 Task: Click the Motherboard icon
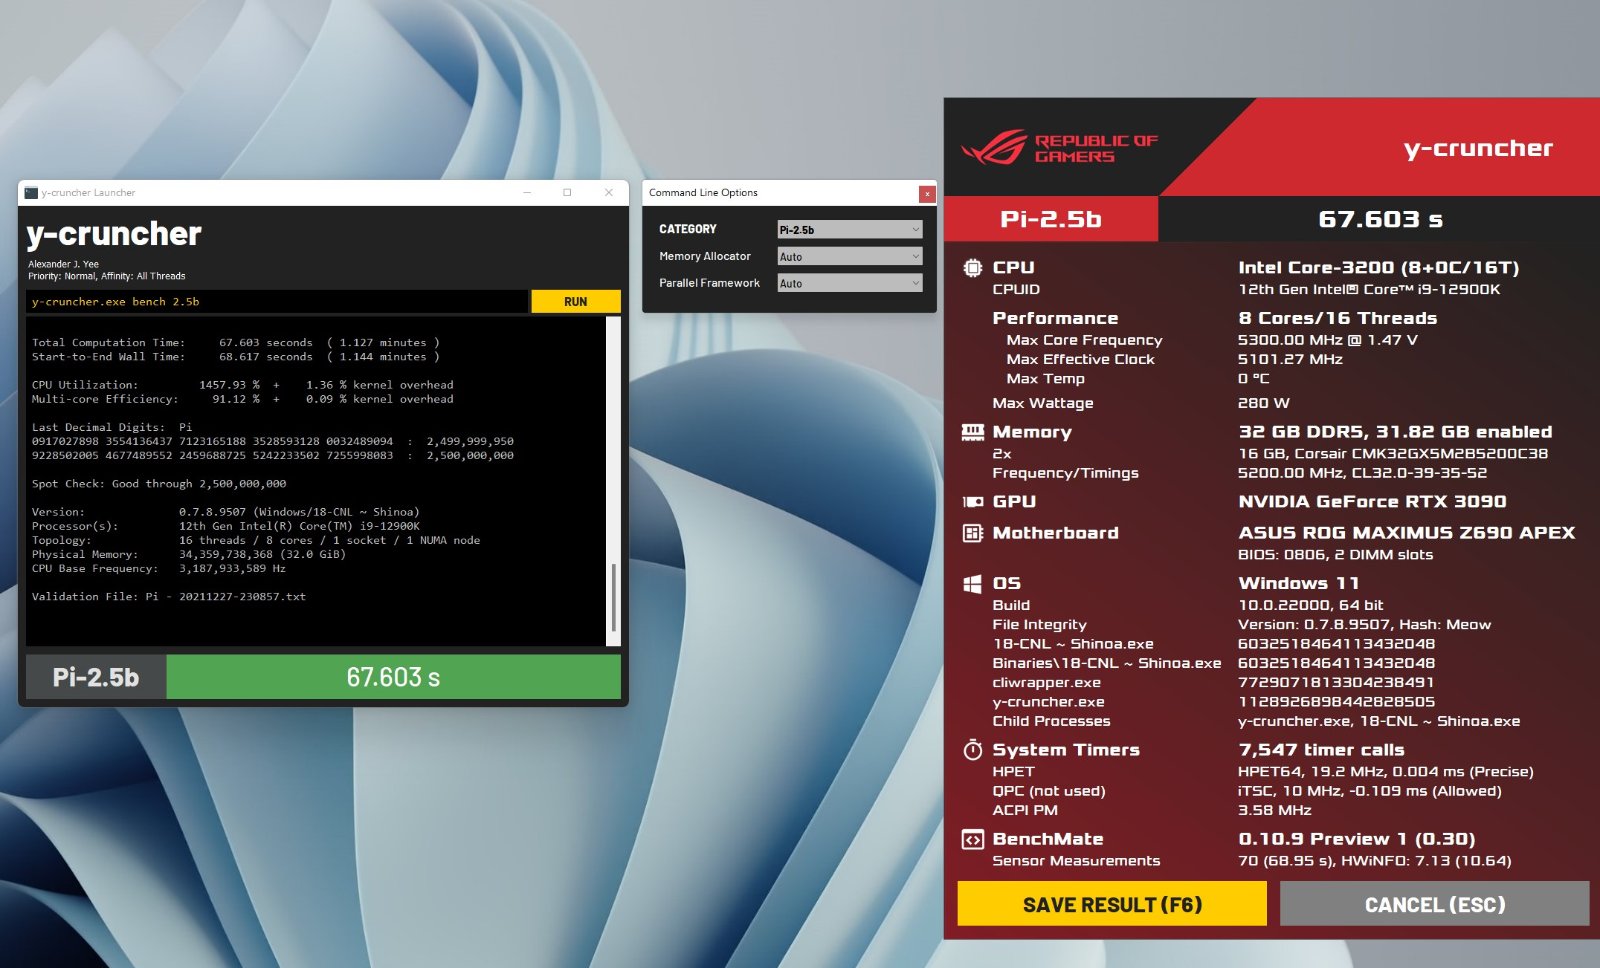[972, 533]
